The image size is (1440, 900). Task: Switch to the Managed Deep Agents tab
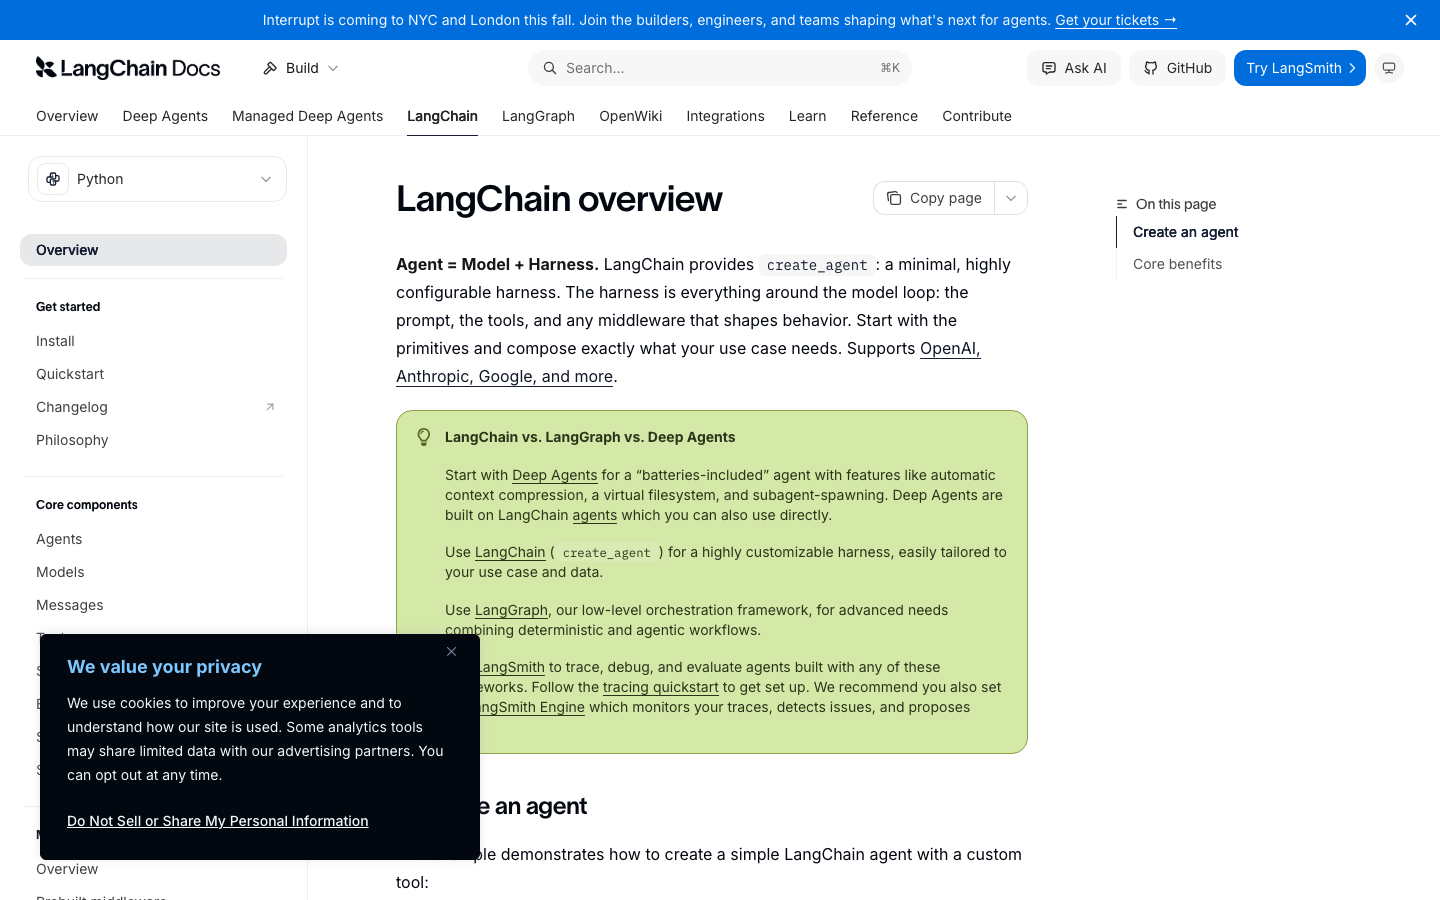click(307, 116)
